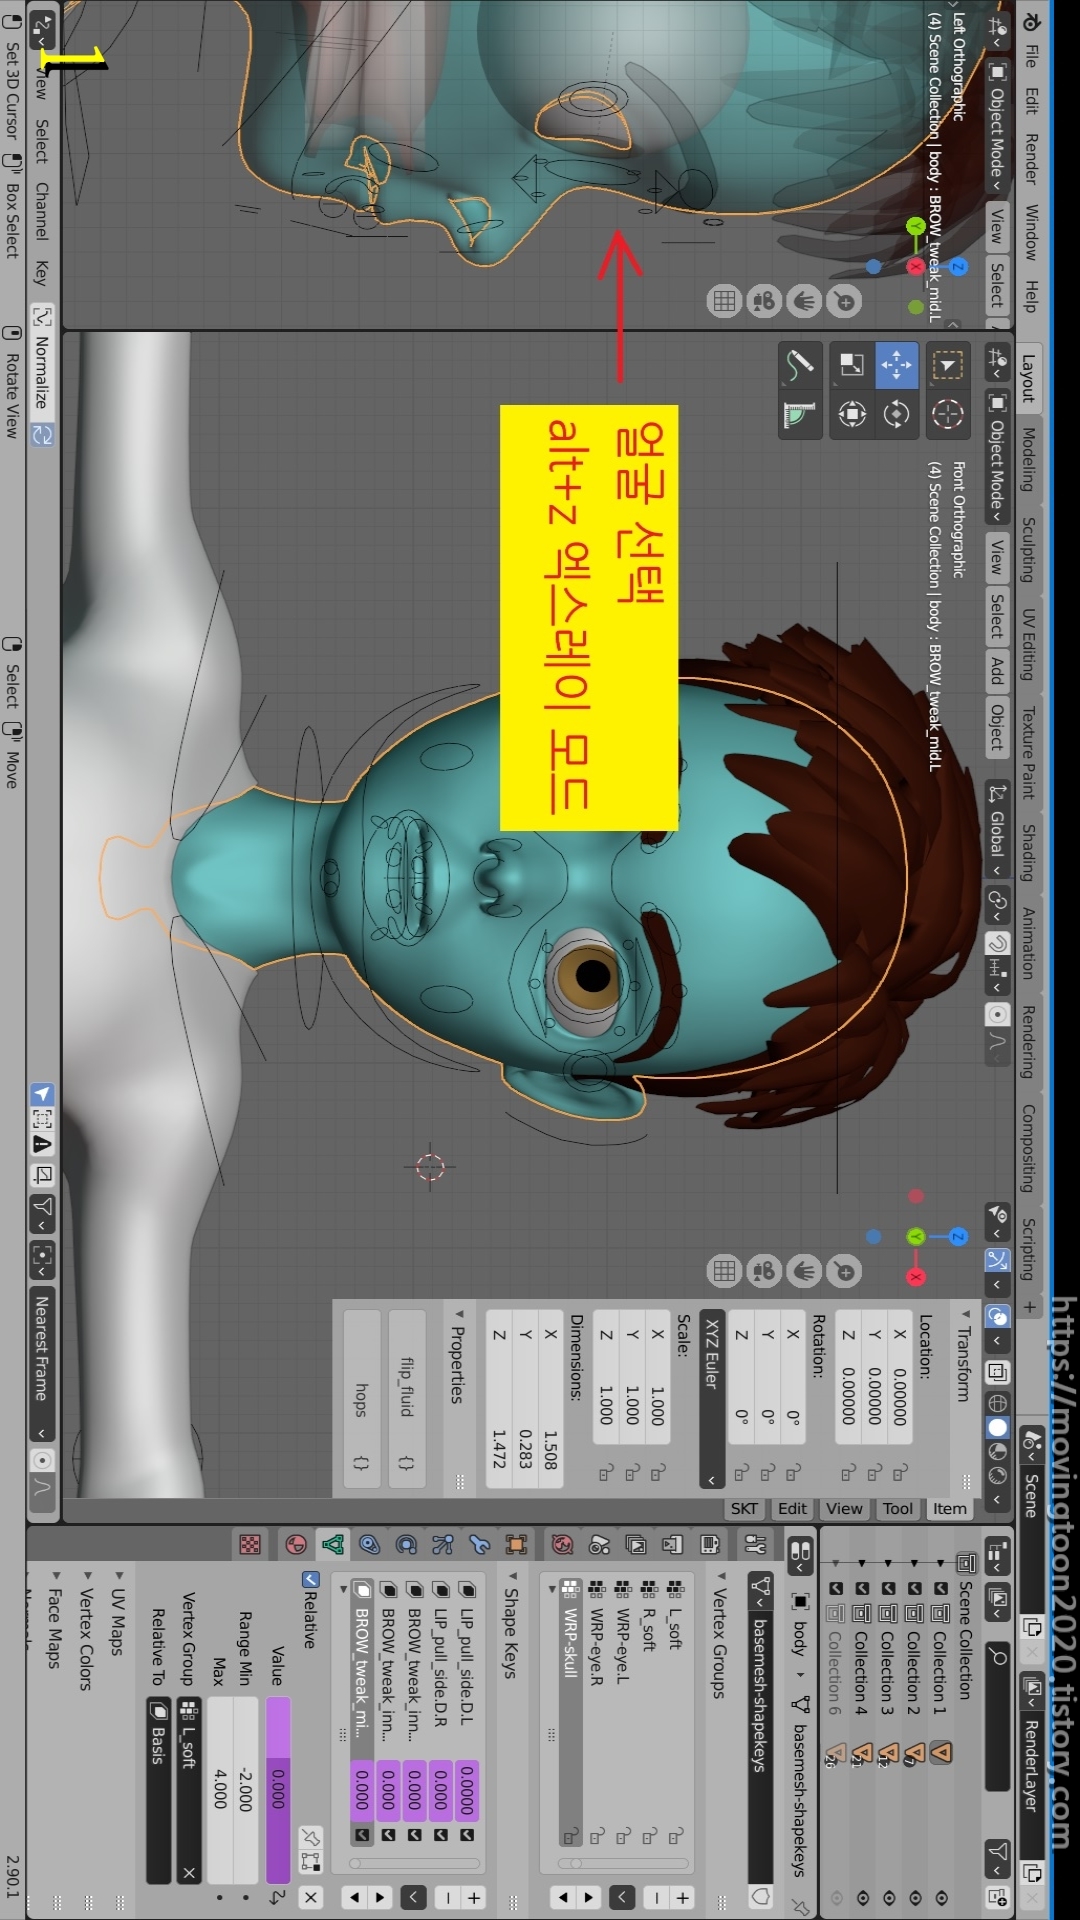Select the Transform tool
The height and width of the screenshot is (1920, 1080).
coord(852,413)
